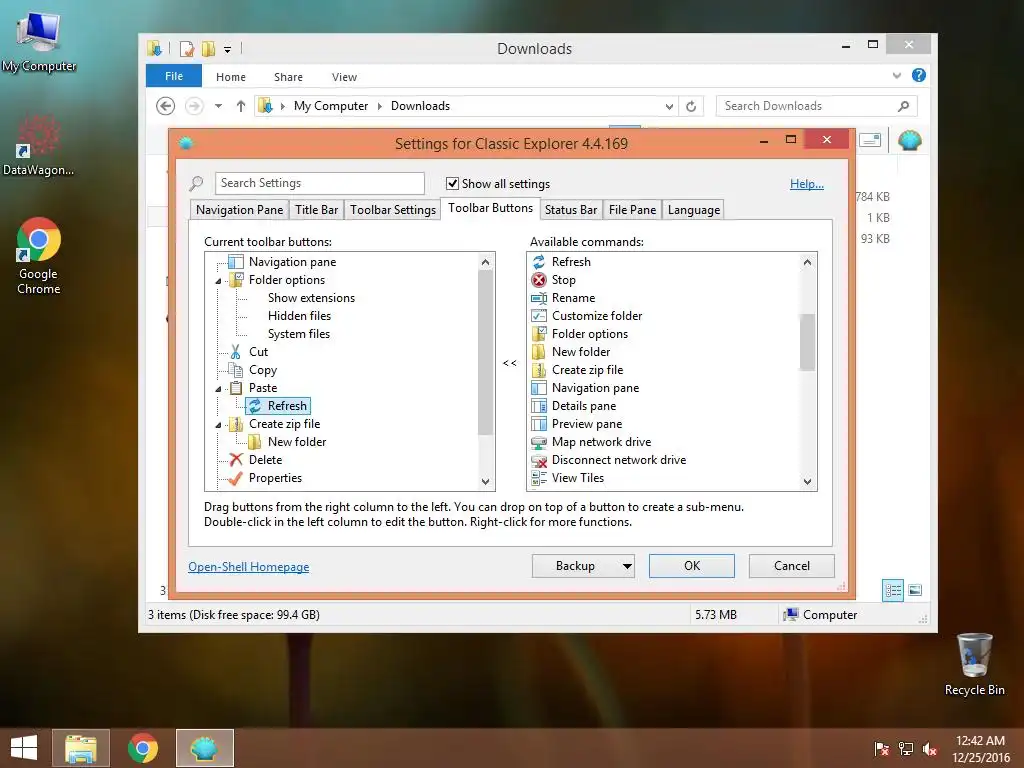Image resolution: width=1024 pixels, height=768 pixels.
Task: Open the Help link
Action: (807, 184)
